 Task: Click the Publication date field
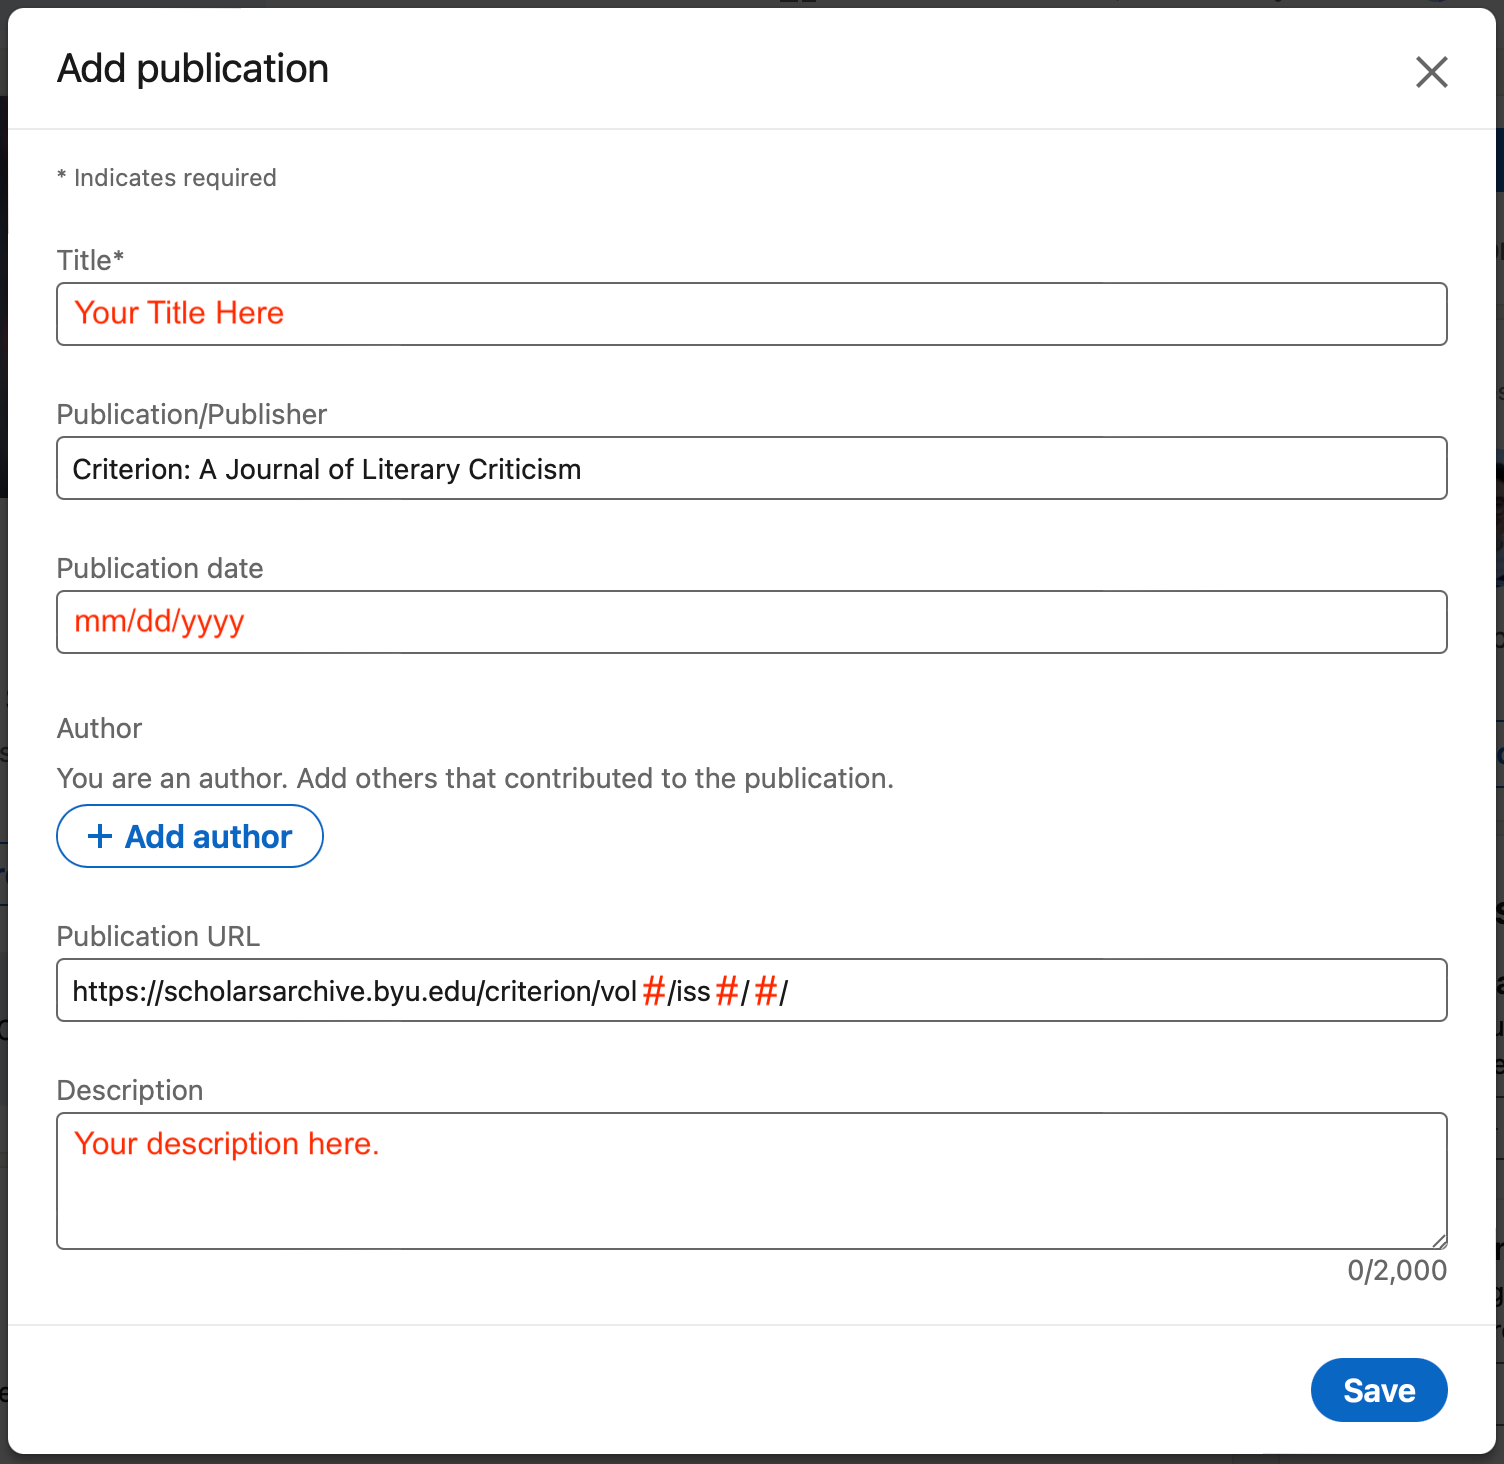[750, 622]
